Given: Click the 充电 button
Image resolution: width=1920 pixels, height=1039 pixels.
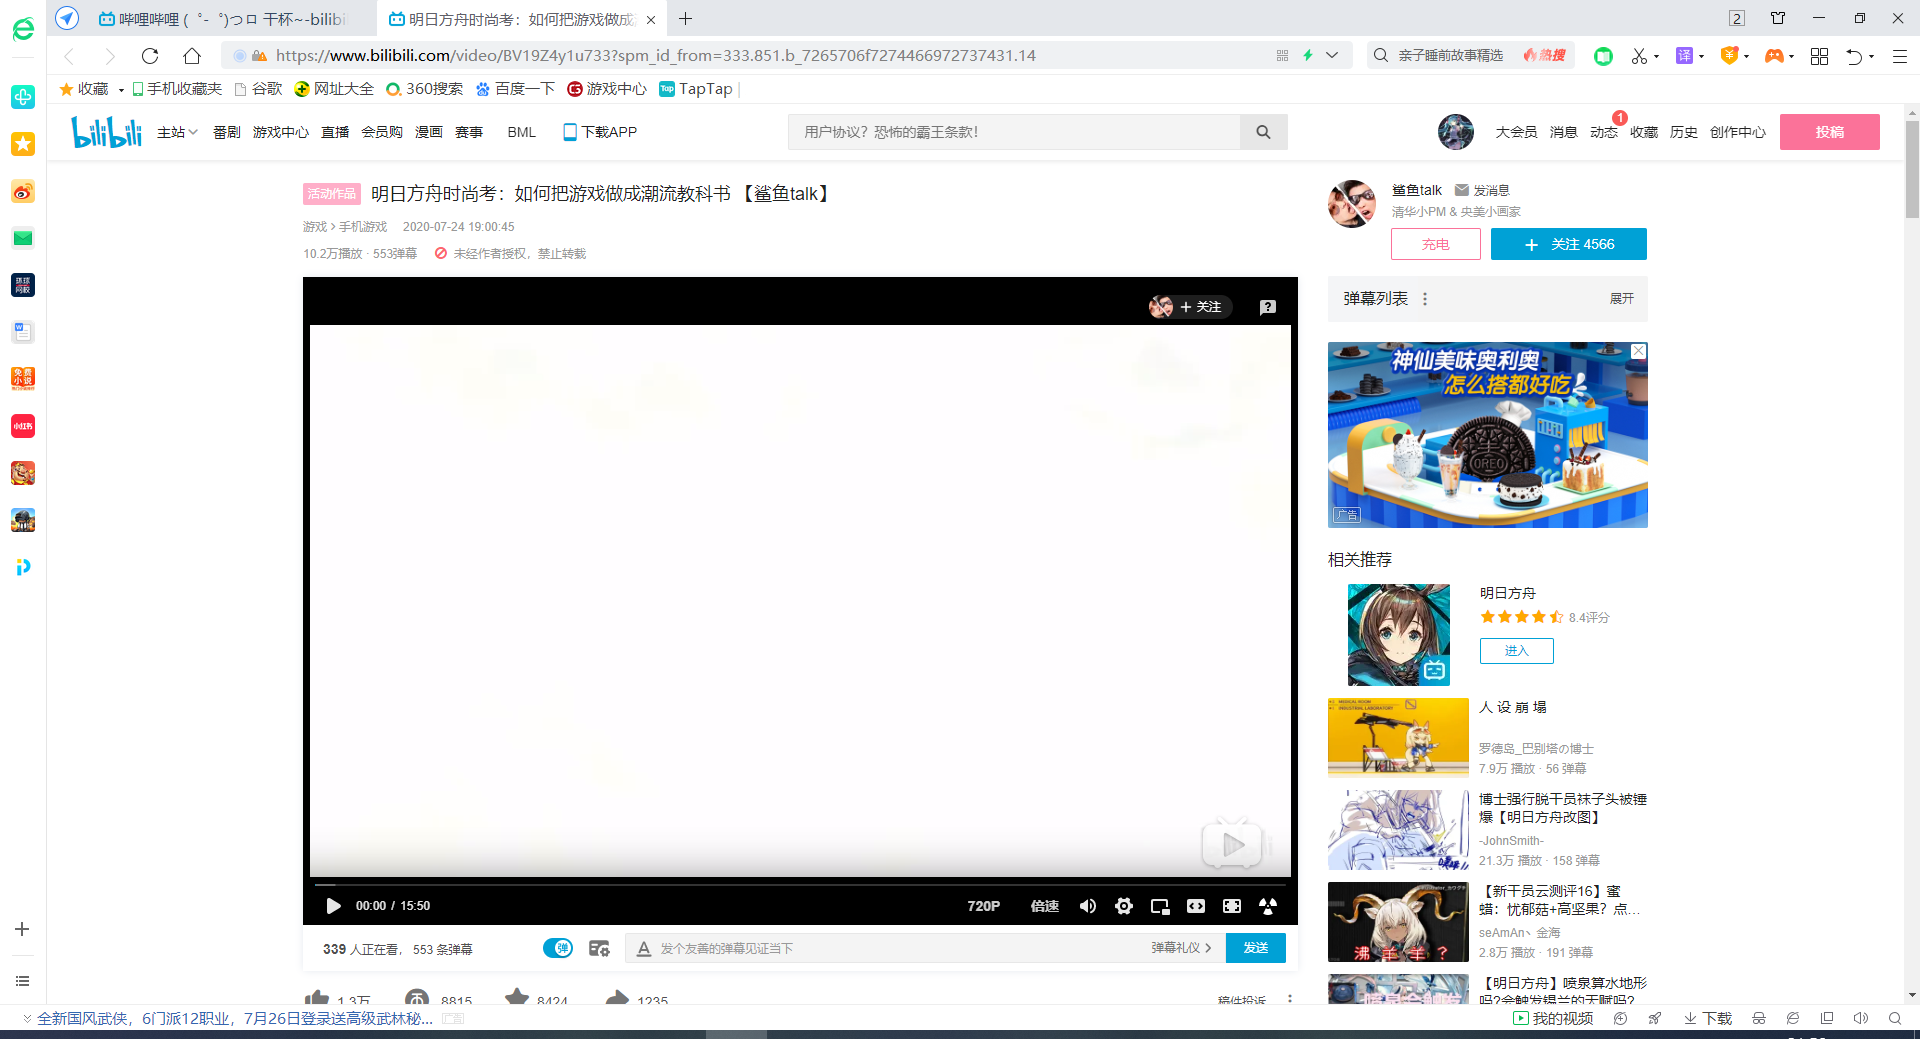Looking at the screenshot, I should (x=1435, y=244).
